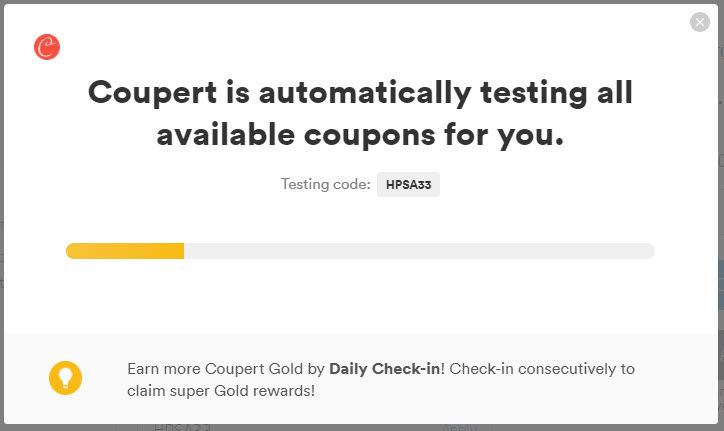Close the Coupert coupon testing popup
This screenshot has height=431, width=724.
(x=700, y=22)
